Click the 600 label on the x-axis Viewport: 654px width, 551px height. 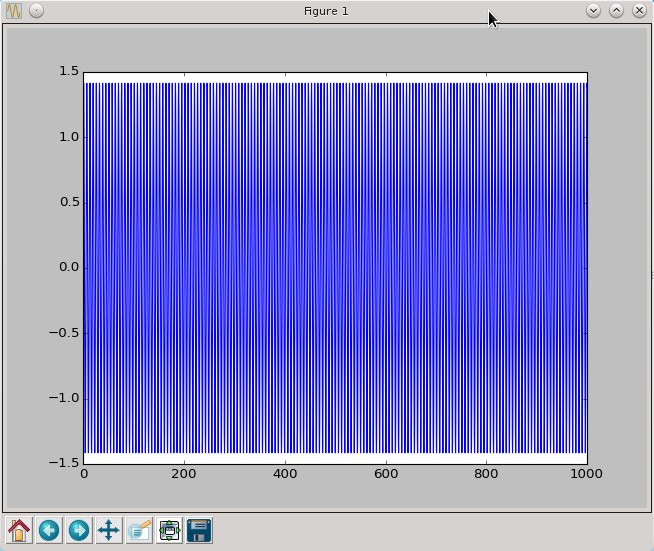tap(385, 475)
